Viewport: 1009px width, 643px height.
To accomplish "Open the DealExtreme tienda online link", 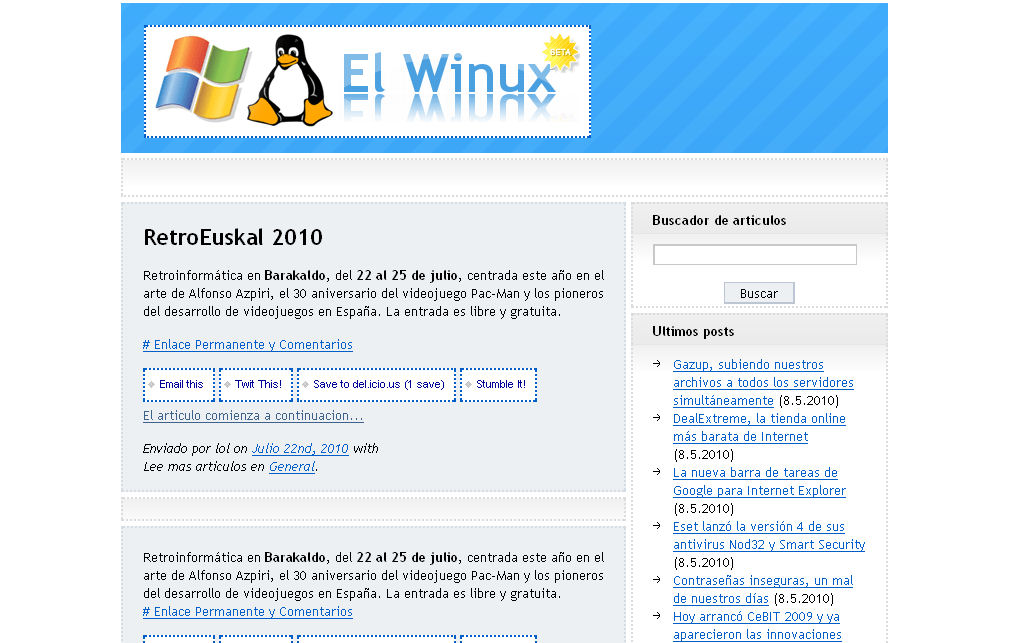I will tap(759, 427).
